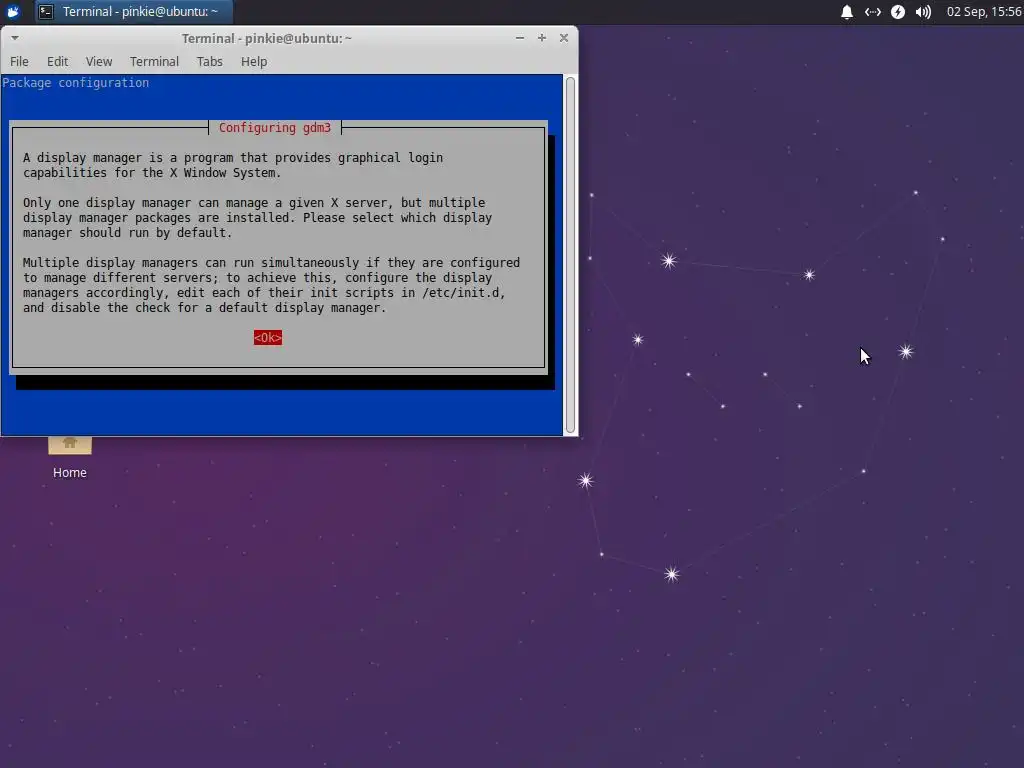Minimize the Terminal window

coord(520,38)
